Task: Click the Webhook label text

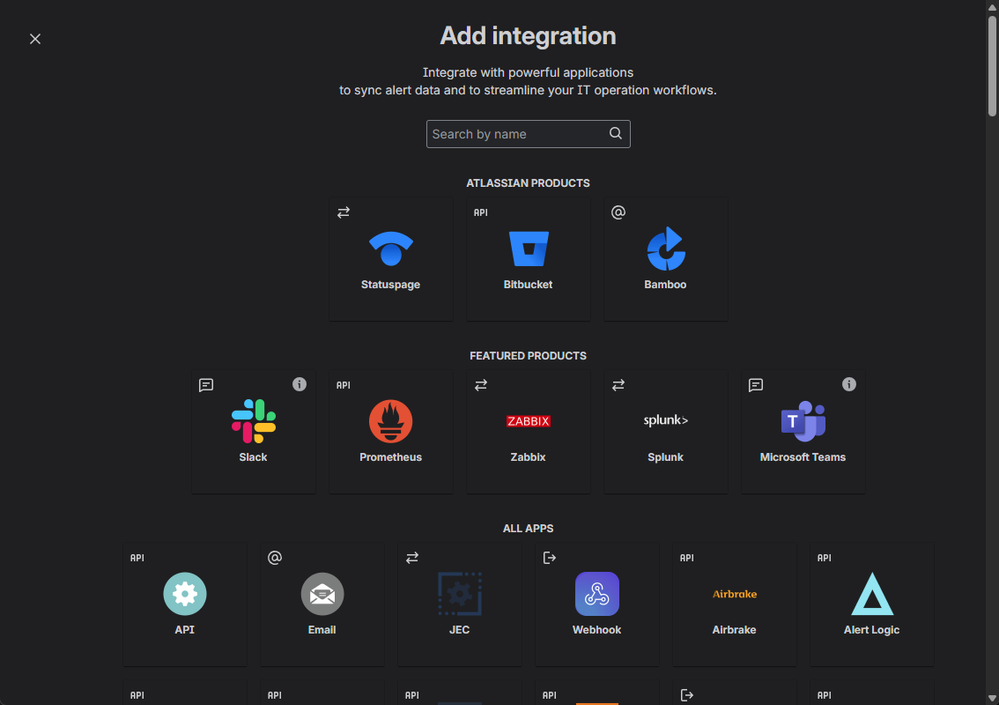Action: [x=597, y=630]
